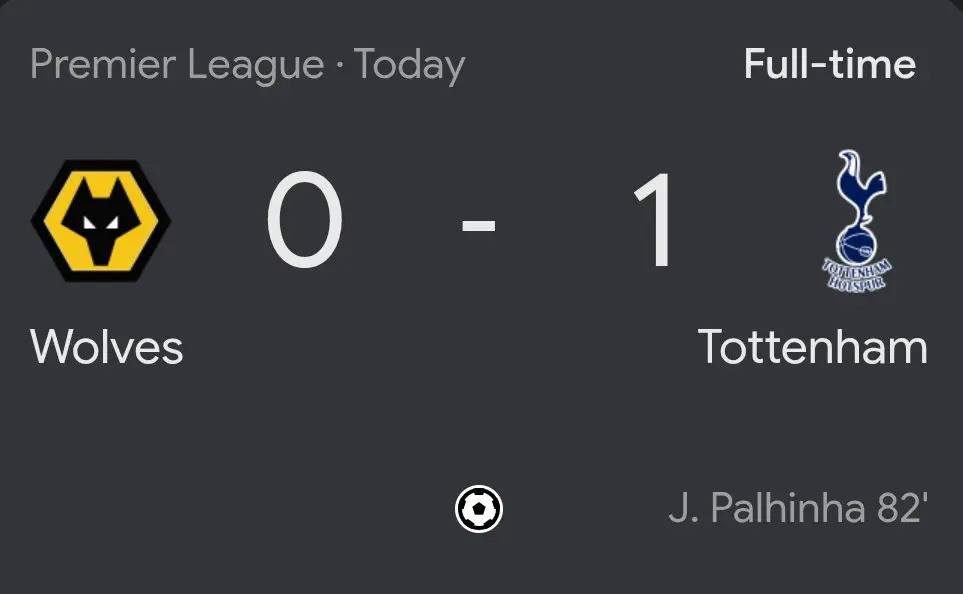Click the 82' goal minute
This screenshot has width=963, height=594.
click(903, 508)
